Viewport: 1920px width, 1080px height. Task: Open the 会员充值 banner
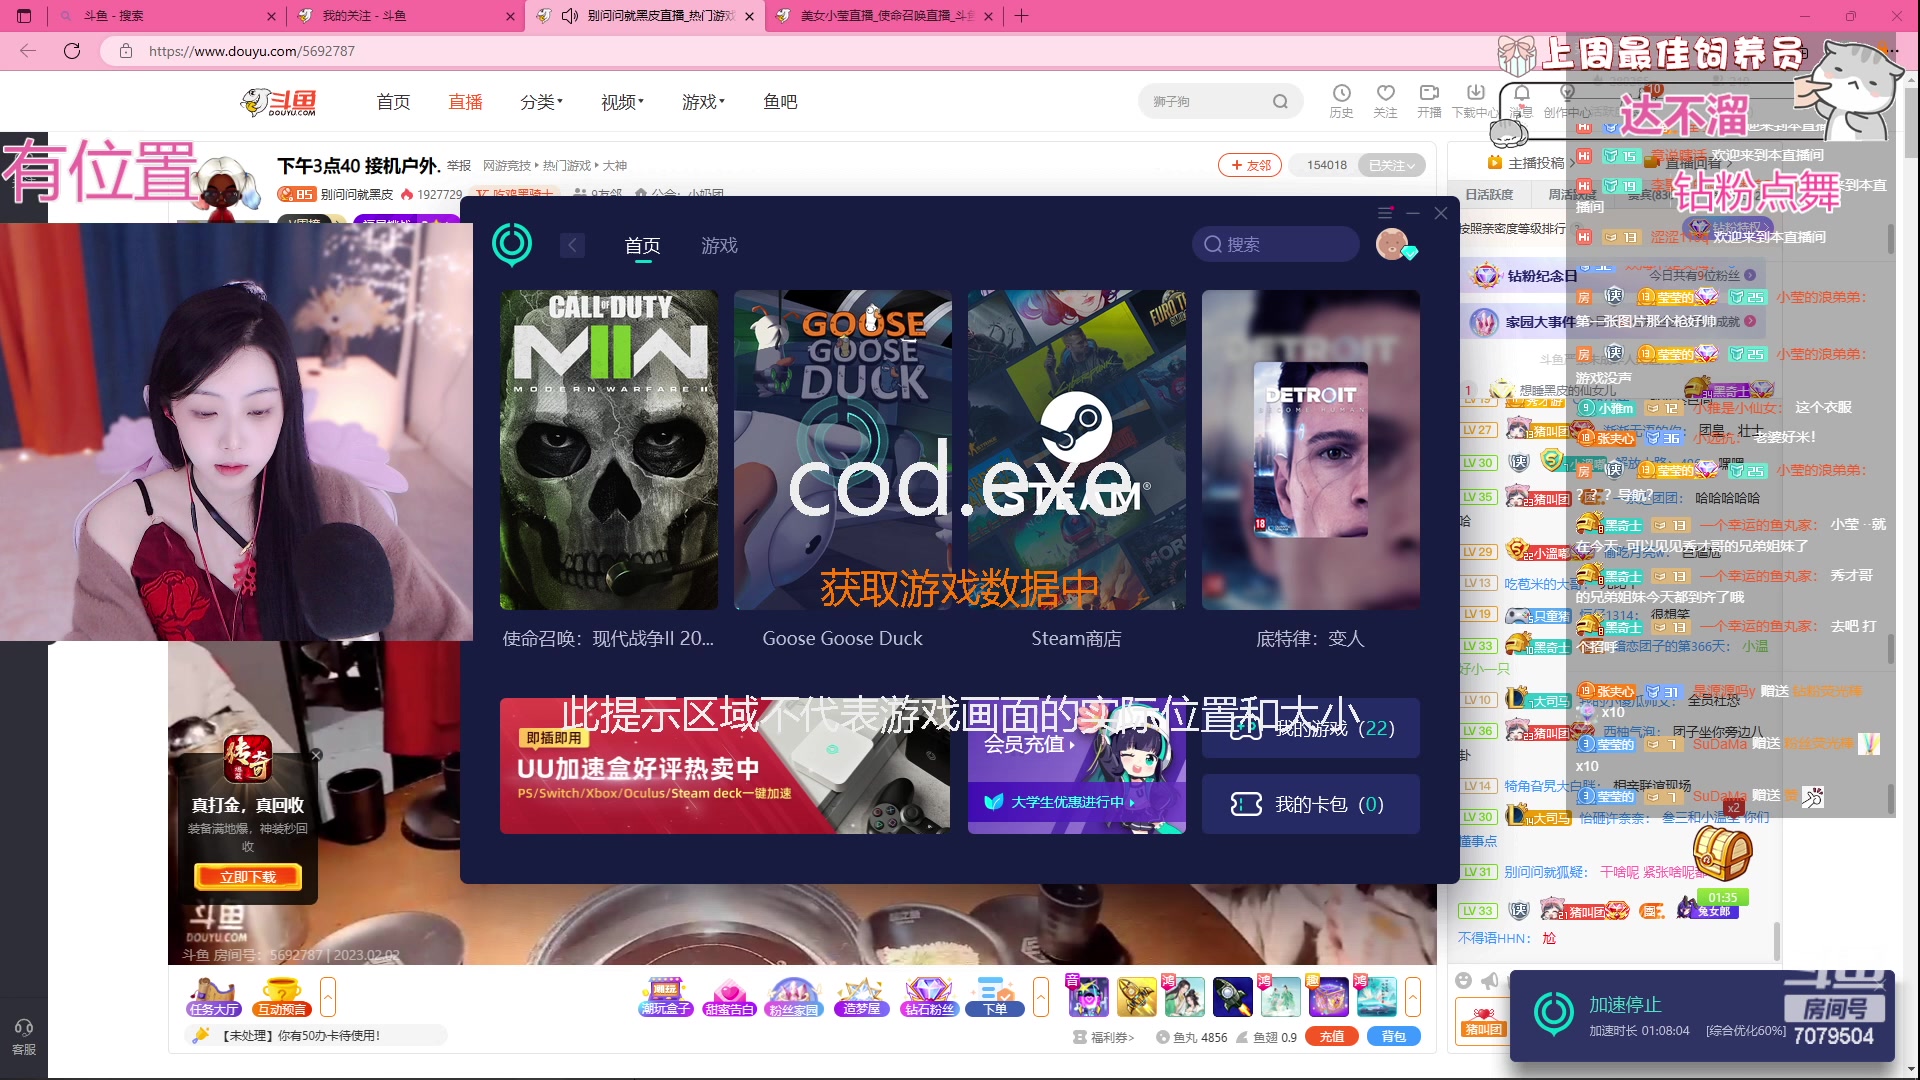(x=1076, y=765)
